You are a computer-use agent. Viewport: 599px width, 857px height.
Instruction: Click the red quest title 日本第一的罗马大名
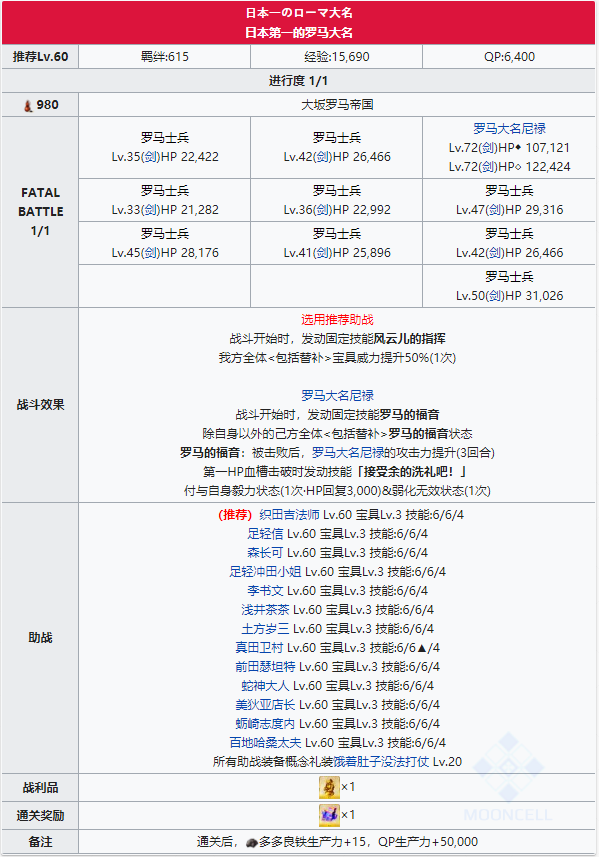tap(298, 33)
